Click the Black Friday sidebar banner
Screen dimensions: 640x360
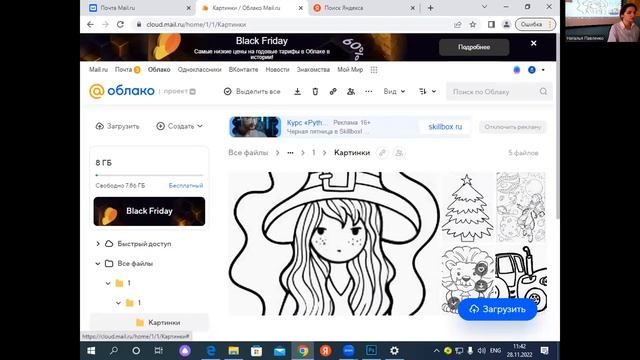point(149,211)
